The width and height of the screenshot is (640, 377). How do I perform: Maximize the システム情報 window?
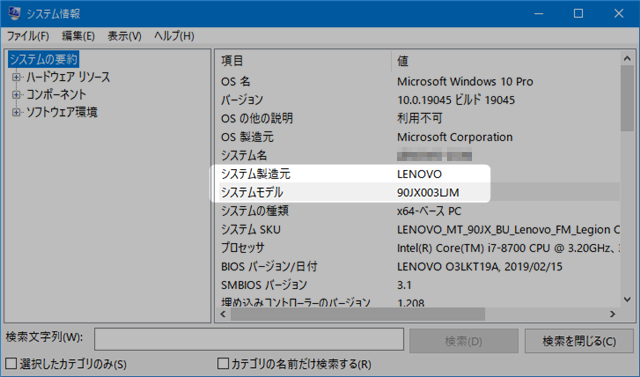point(578,13)
